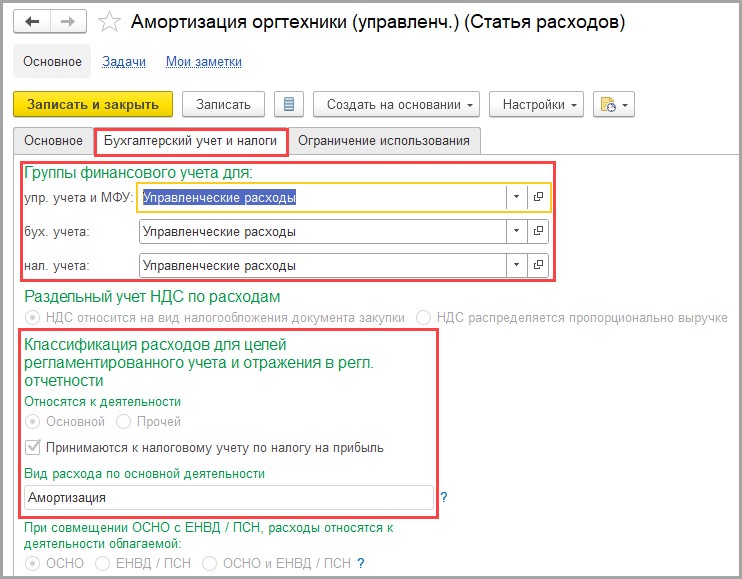This screenshot has width=742, height=579.
Task: Click the Записать и закрыть button
Action: click(93, 104)
